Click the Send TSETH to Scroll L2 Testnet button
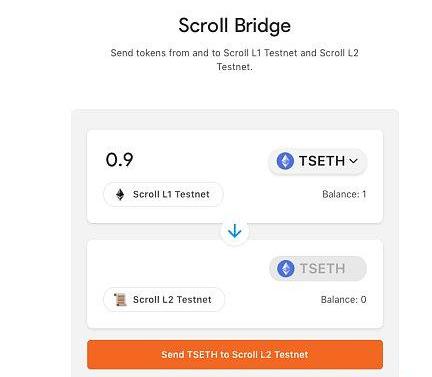This screenshot has height=377, width=432. pos(235,354)
